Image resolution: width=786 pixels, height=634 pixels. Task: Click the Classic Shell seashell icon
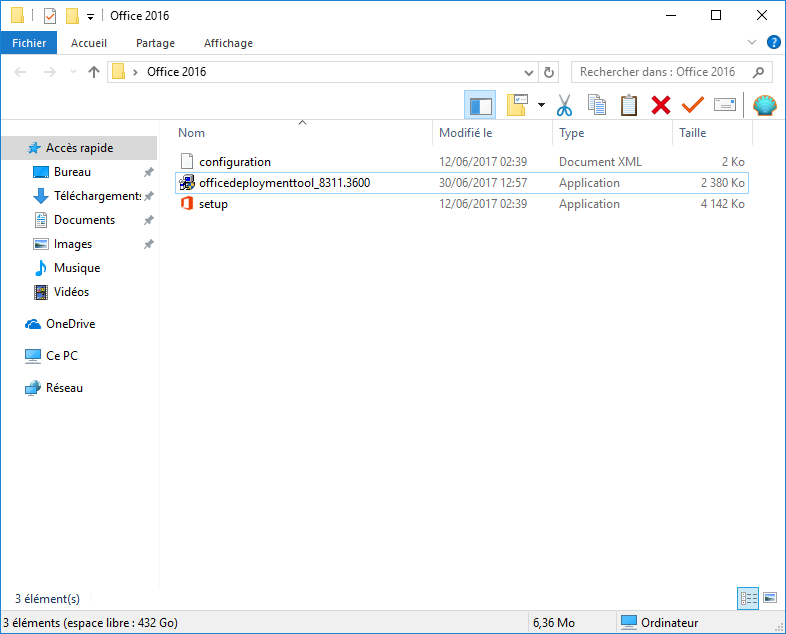(x=764, y=105)
